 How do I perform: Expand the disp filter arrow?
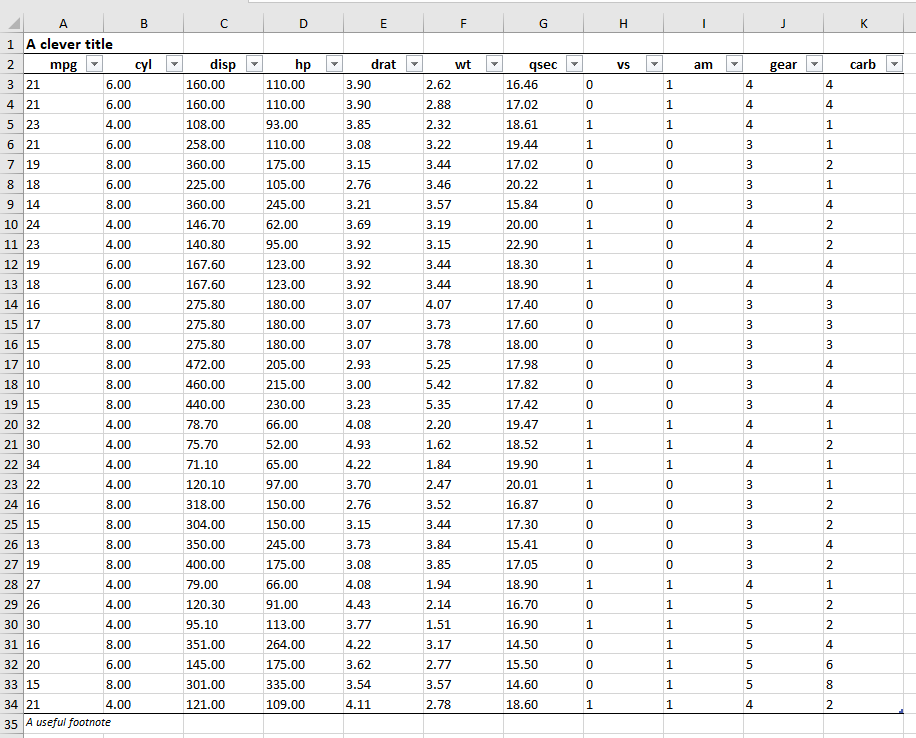coord(254,64)
